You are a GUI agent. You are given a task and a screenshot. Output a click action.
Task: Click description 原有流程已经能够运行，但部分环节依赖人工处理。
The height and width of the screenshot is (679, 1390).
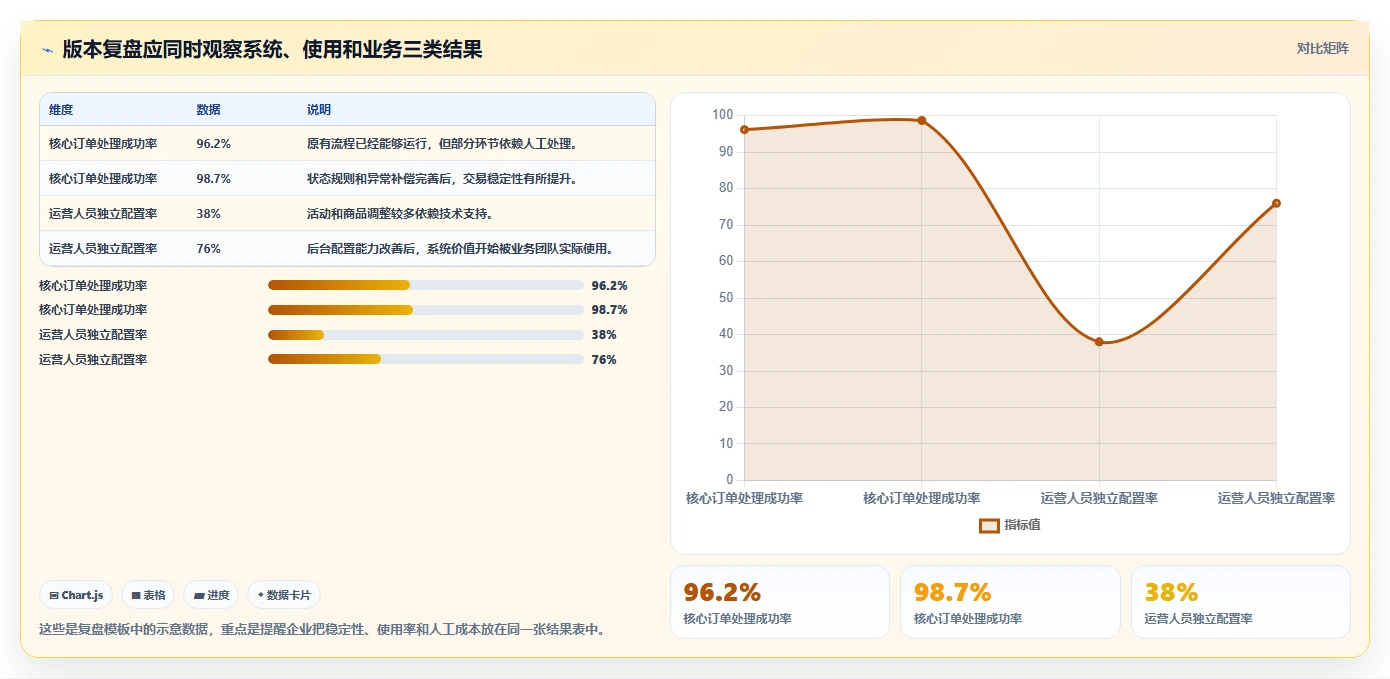442,144
